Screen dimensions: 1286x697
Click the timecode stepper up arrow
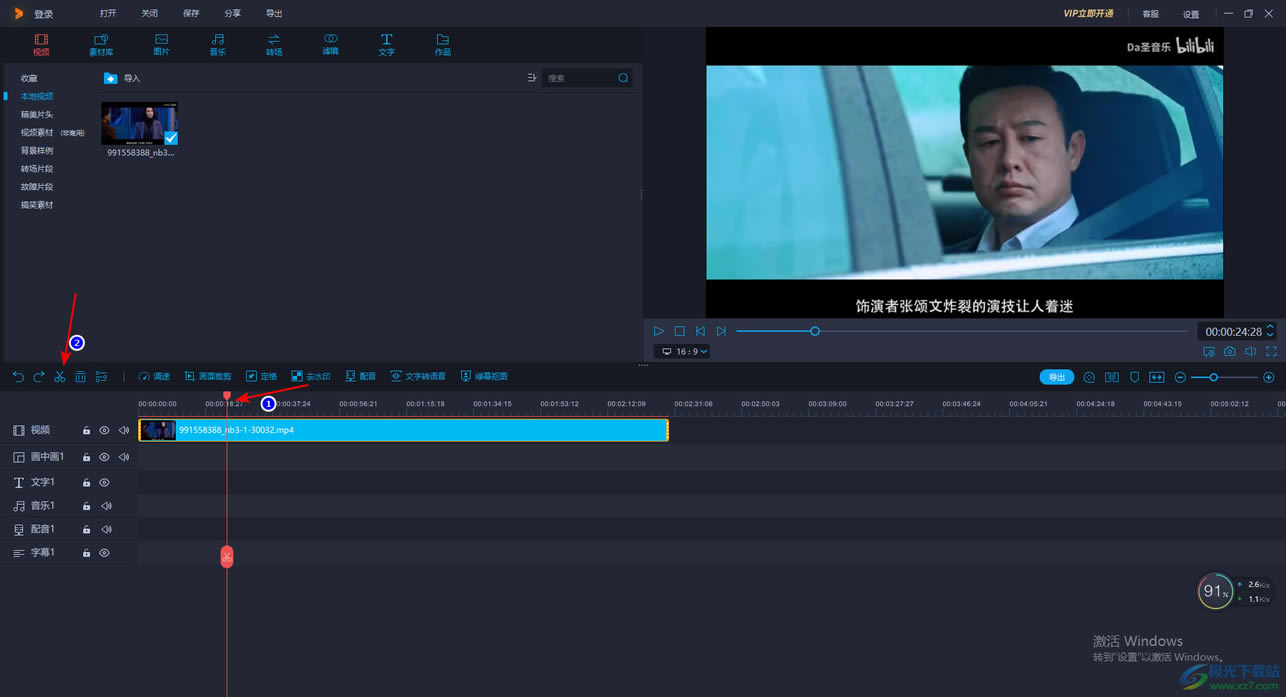click(1270, 327)
